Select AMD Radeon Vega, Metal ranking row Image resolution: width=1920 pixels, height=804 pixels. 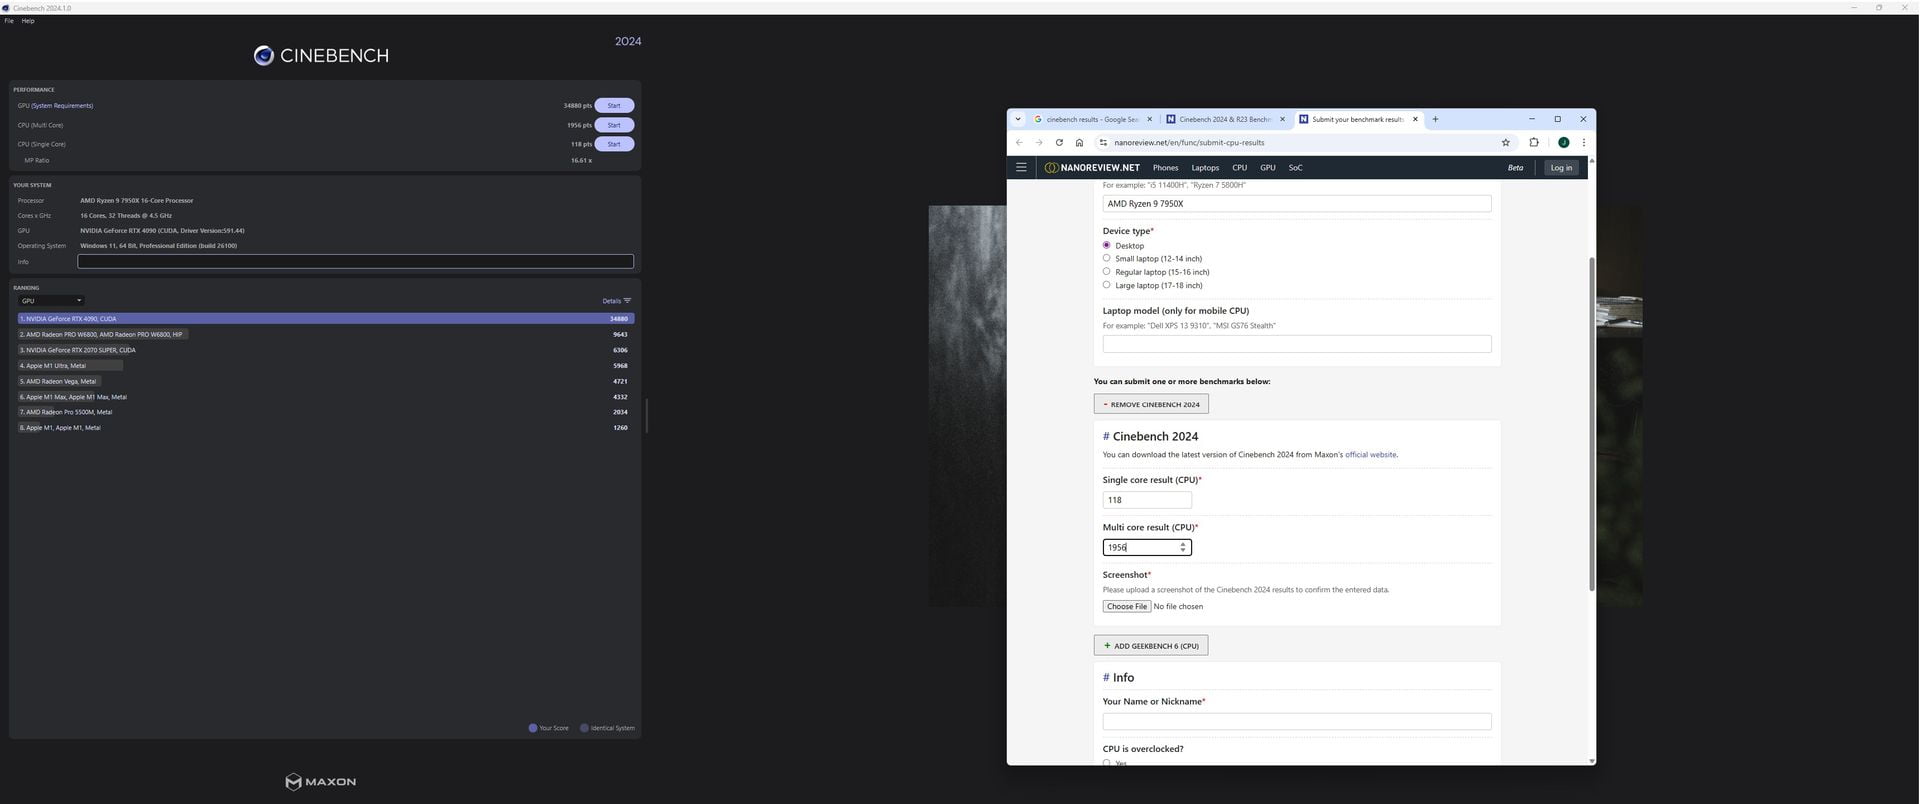[326, 381]
